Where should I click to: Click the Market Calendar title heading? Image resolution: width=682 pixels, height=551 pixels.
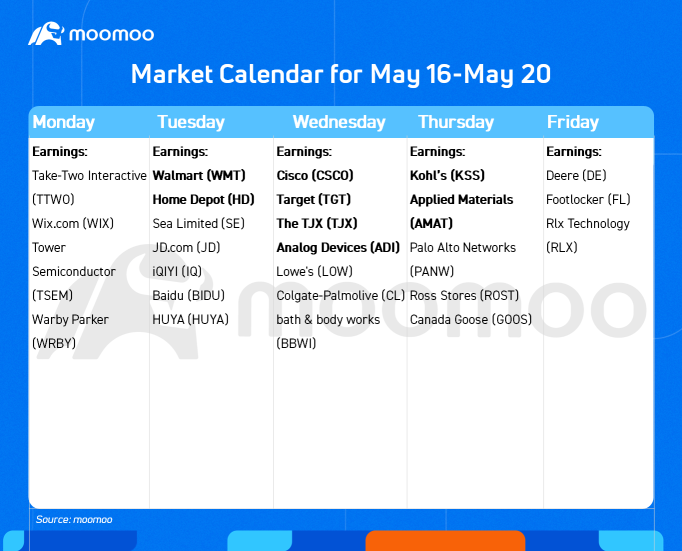(x=341, y=74)
